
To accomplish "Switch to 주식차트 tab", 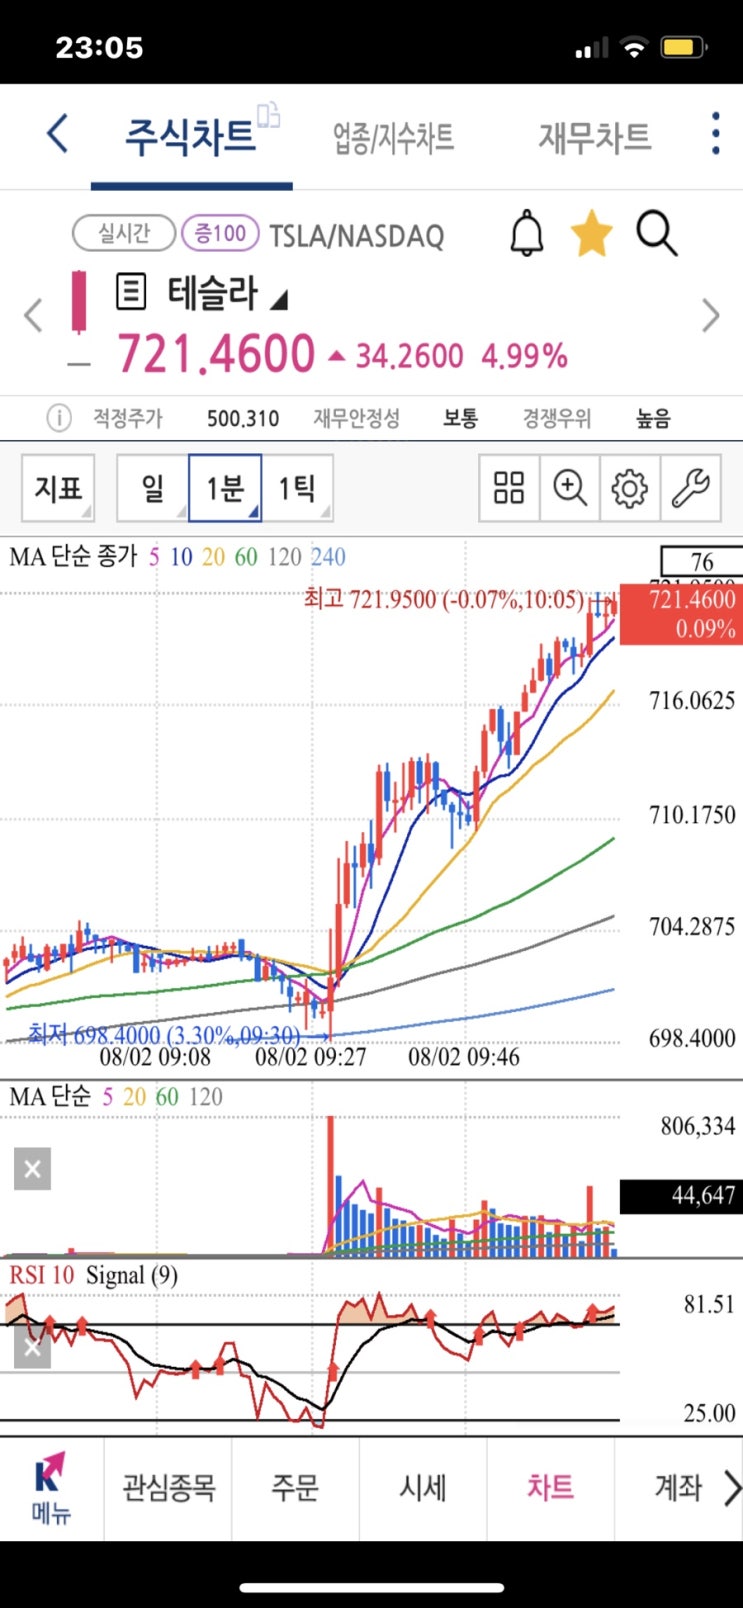I will tap(190, 136).
